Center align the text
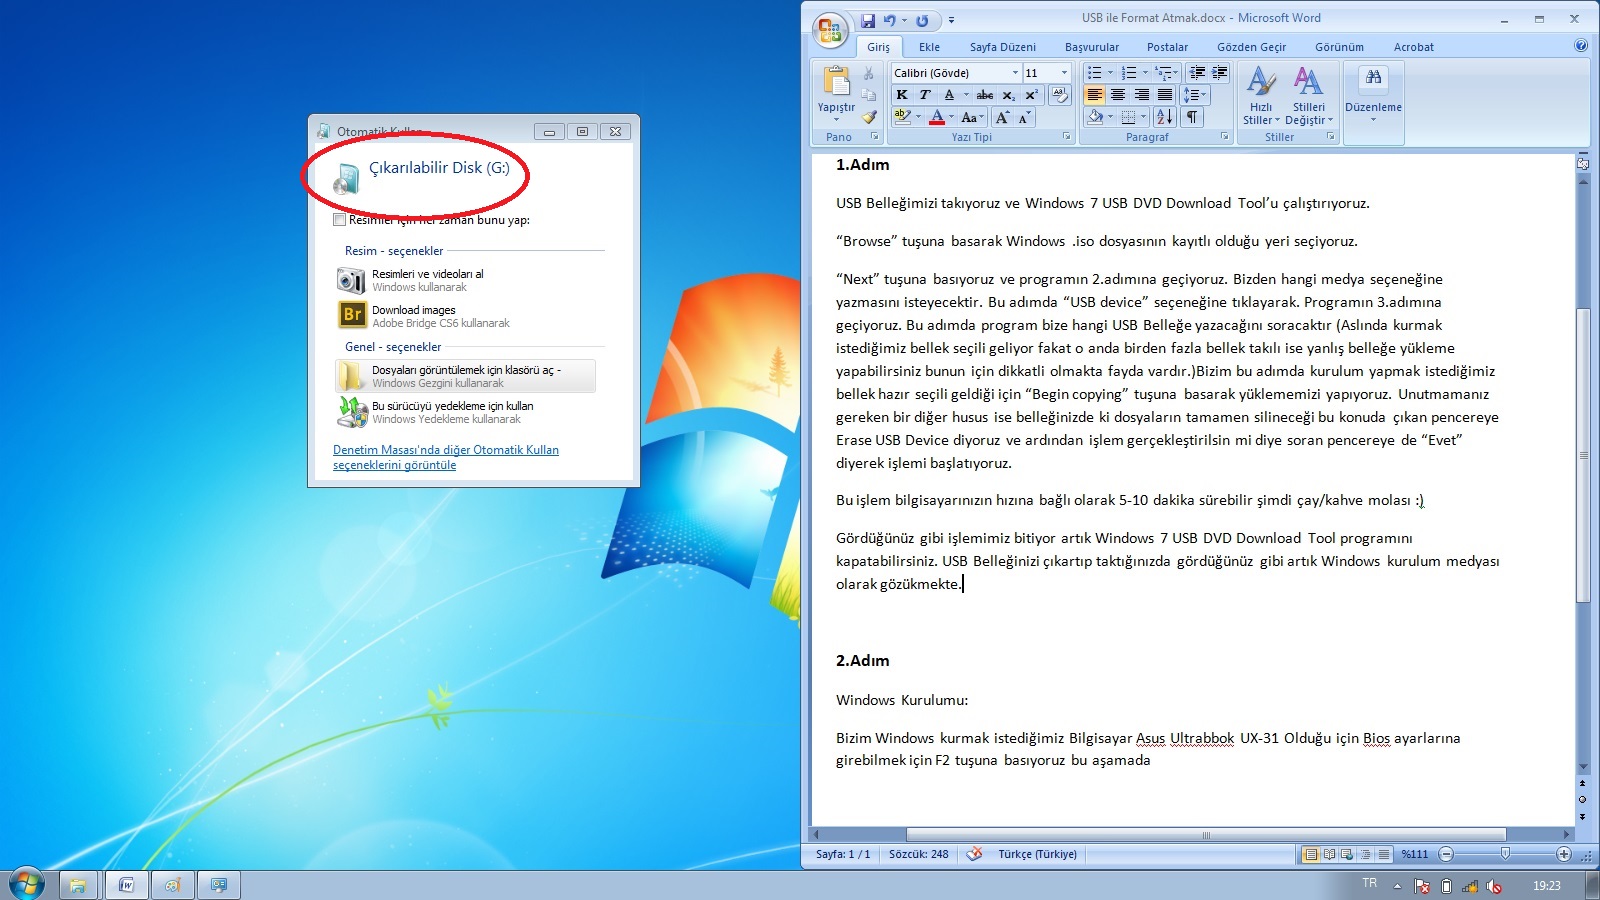Viewport: 1600px width, 900px height. [1118, 95]
